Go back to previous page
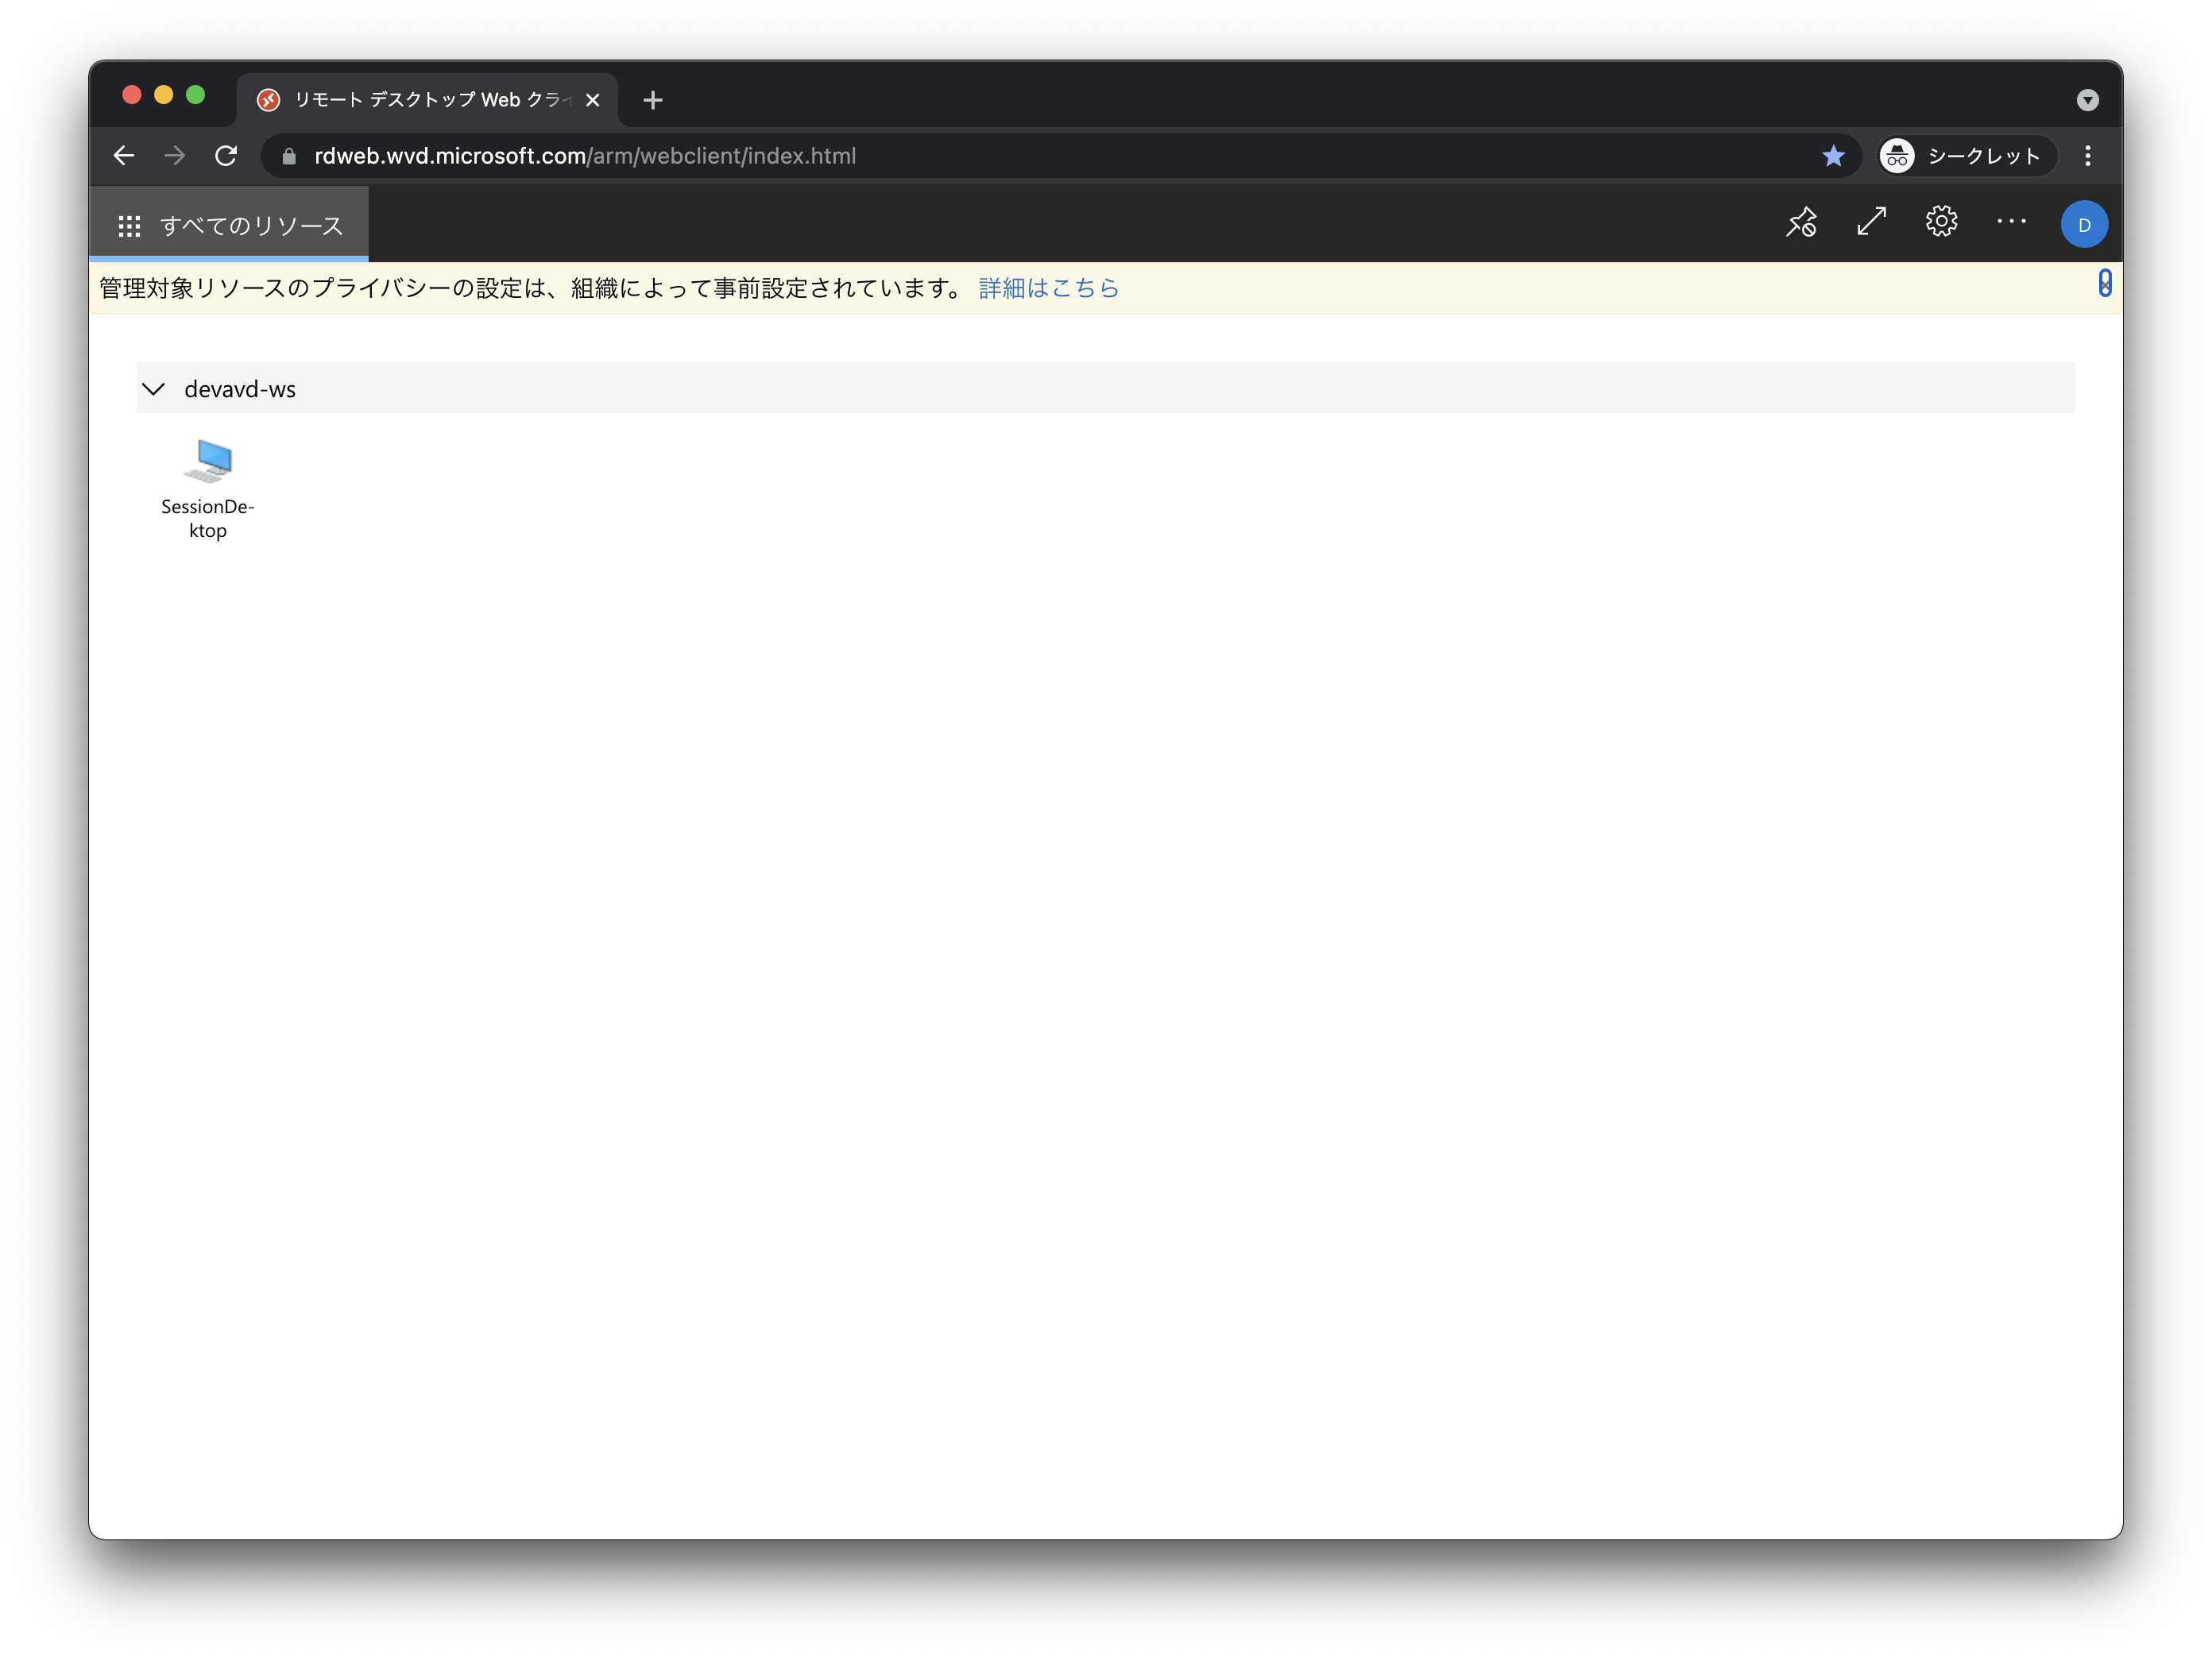 [124, 156]
